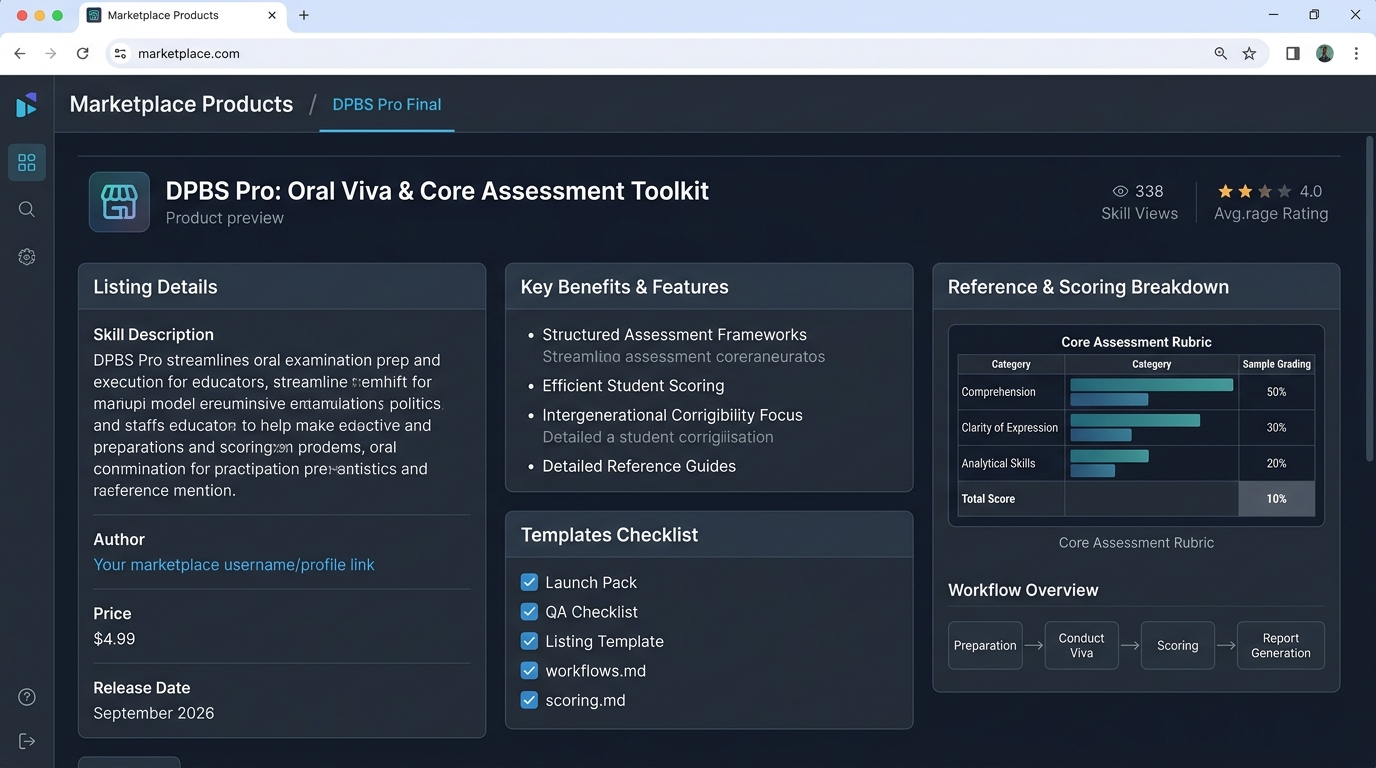
Task: Uncheck the Launch Pack checkbox
Action: (x=529, y=582)
